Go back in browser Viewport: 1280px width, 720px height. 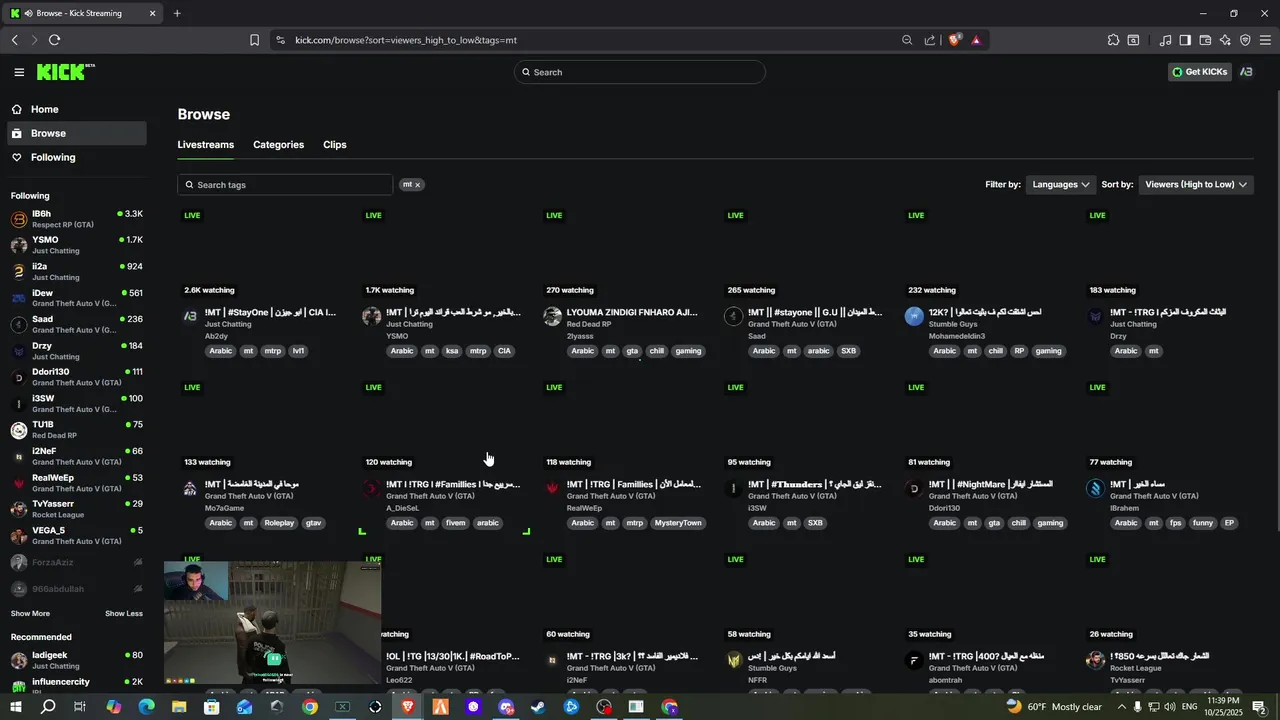pos(14,40)
